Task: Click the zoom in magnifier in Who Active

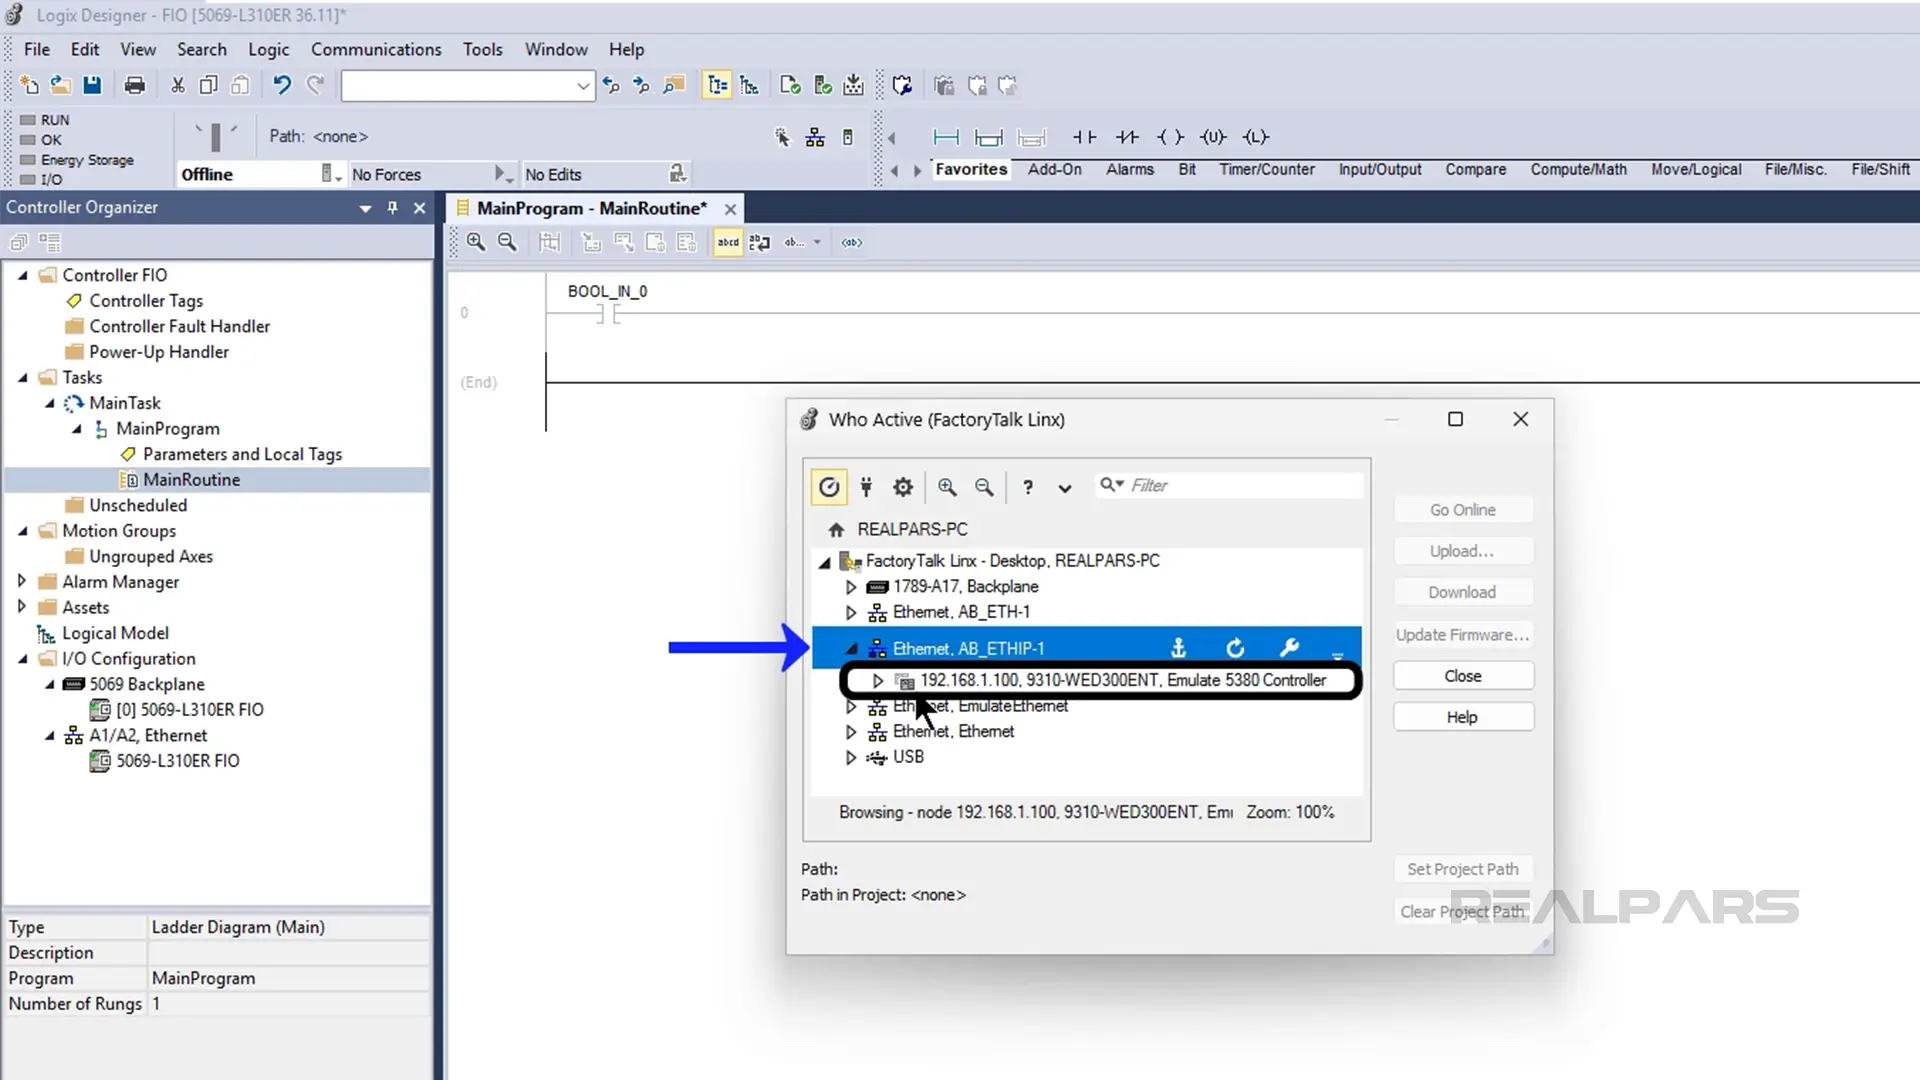Action: click(947, 487)
